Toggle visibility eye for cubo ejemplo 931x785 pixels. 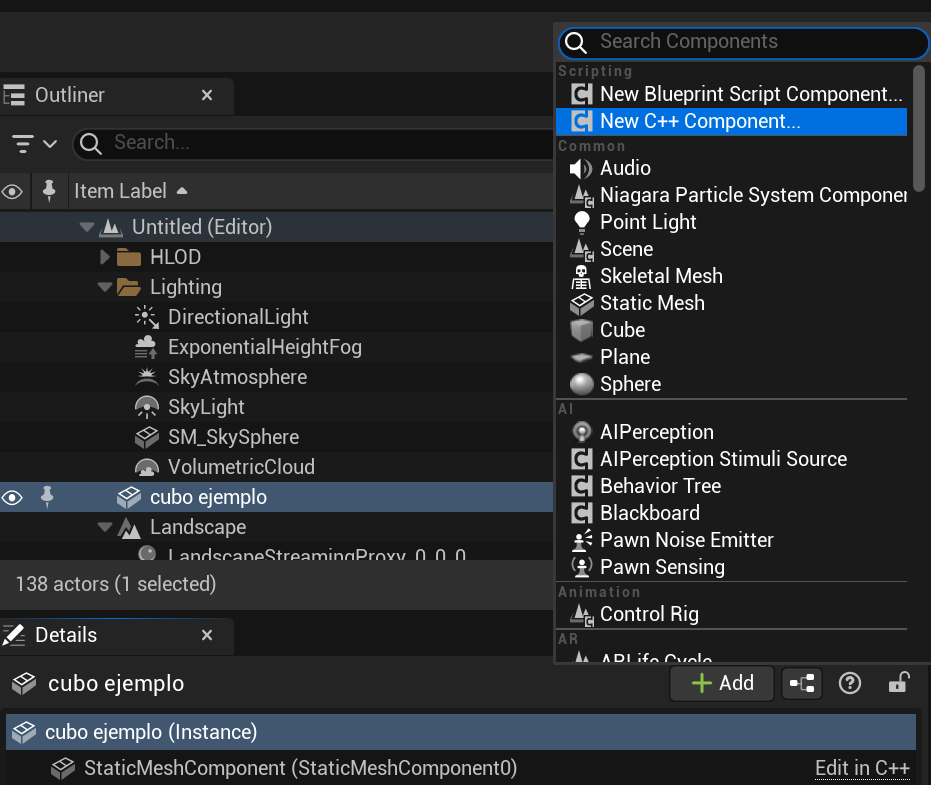pyautogui.click(x=11, y=497)
